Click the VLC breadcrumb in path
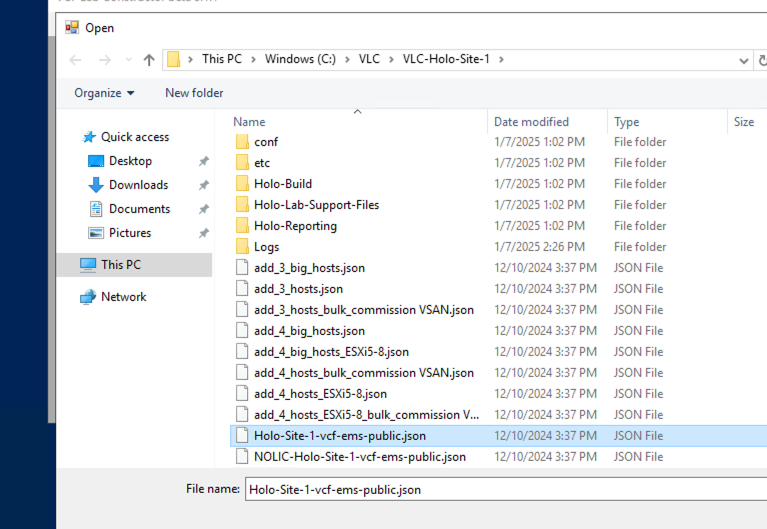Image resolution: width=767 pixels, height=529 pixels. (369, 59)
